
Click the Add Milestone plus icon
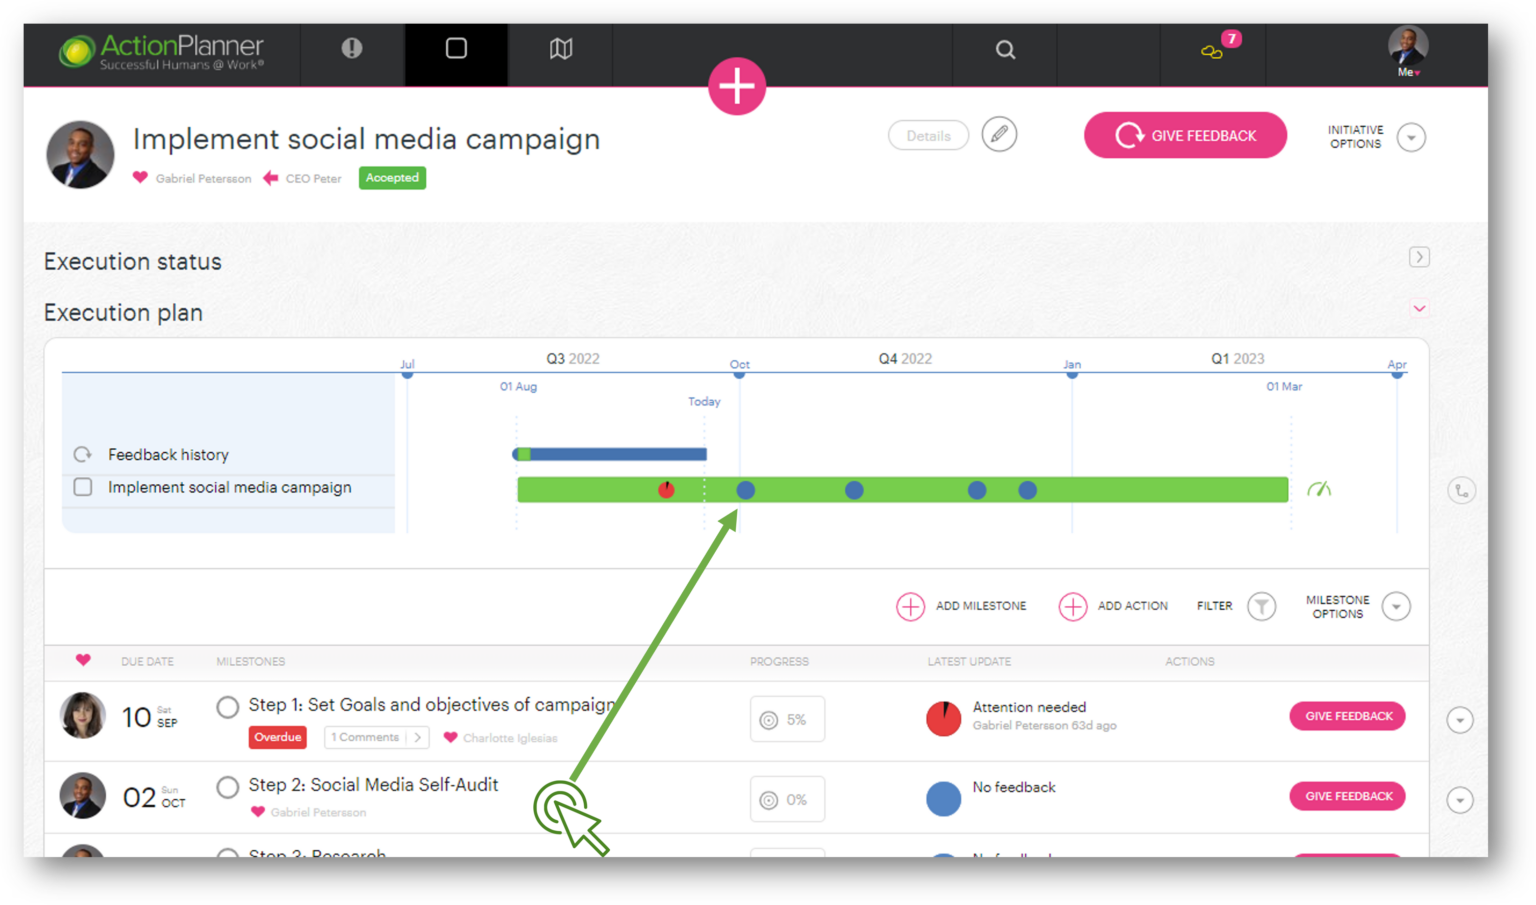pyautogui.click(x=910, y=606)
